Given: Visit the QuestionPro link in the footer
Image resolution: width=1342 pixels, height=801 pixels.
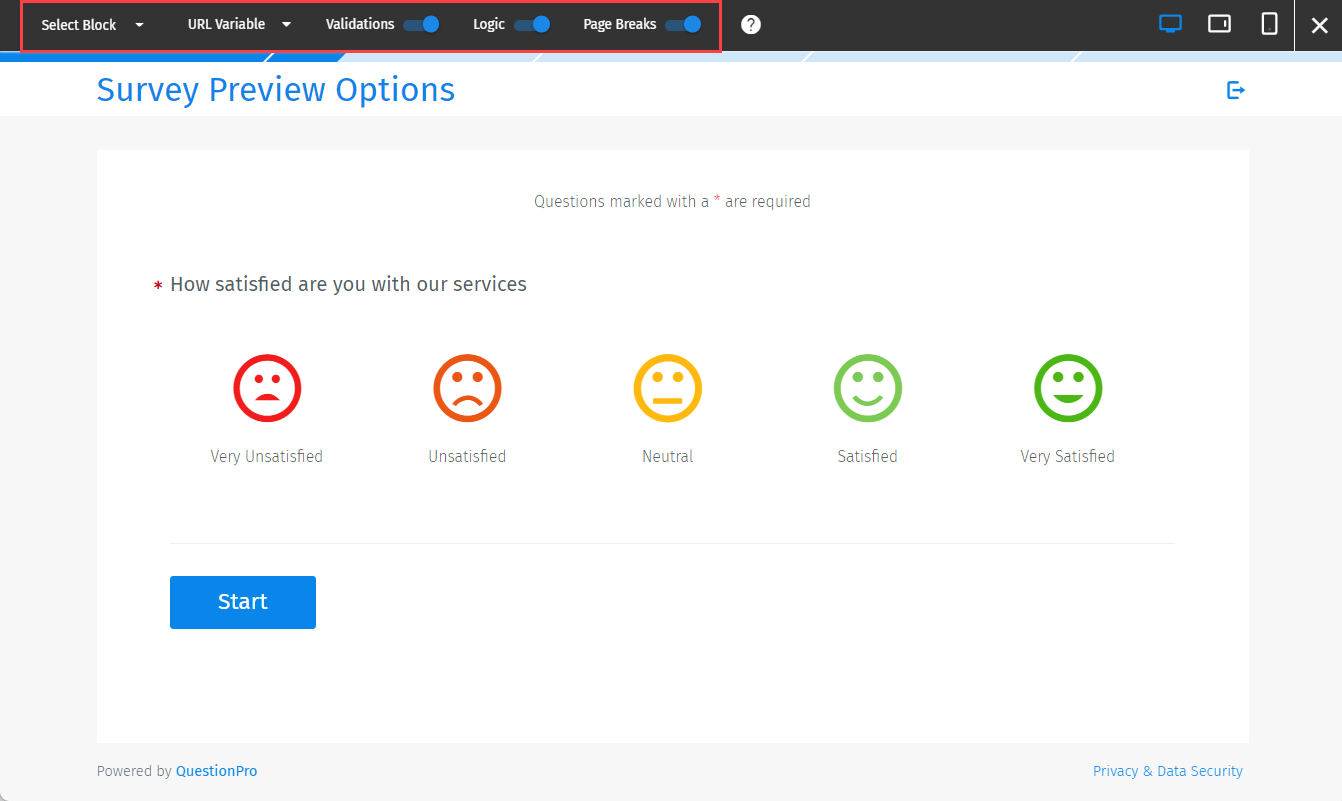Looking at the screenshot, I should point(216,770).
